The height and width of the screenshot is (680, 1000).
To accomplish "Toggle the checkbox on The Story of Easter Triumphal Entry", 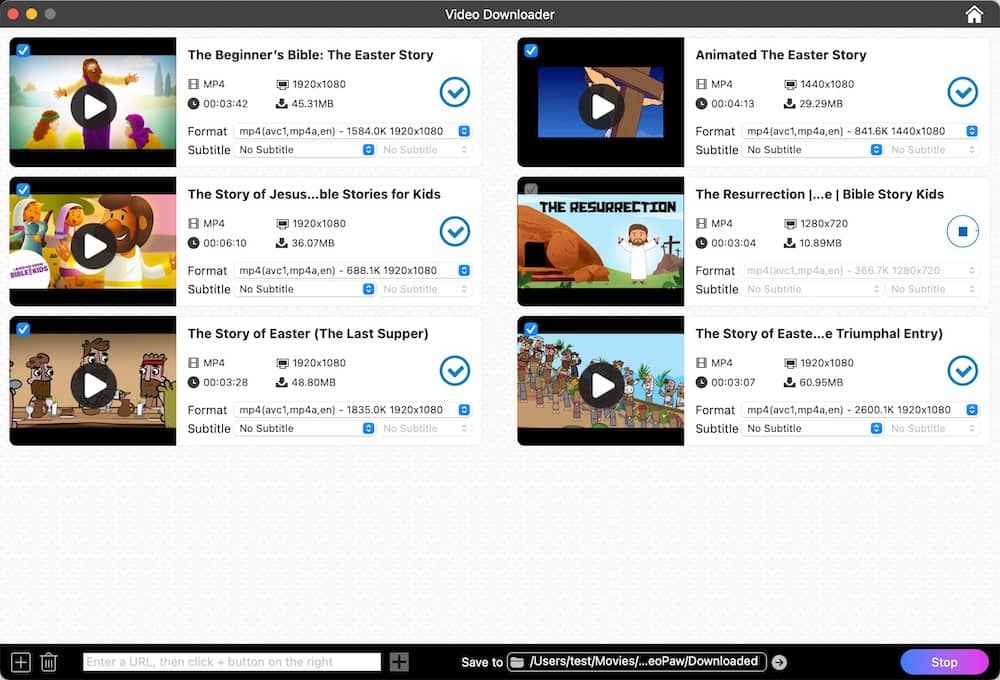I will click(x=530, y=328).
